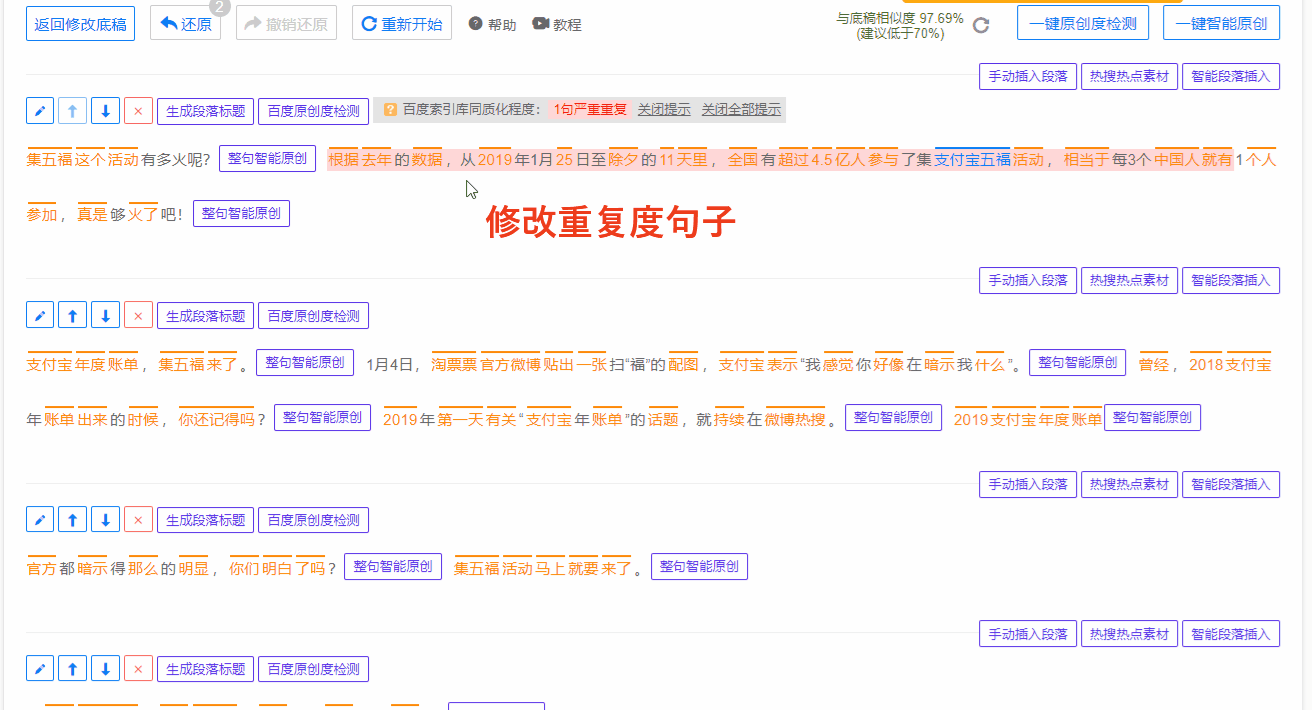Click the red × delete icon of the bottom paragraph
This screenshot has height=710, width=1312.
[138, 669]
